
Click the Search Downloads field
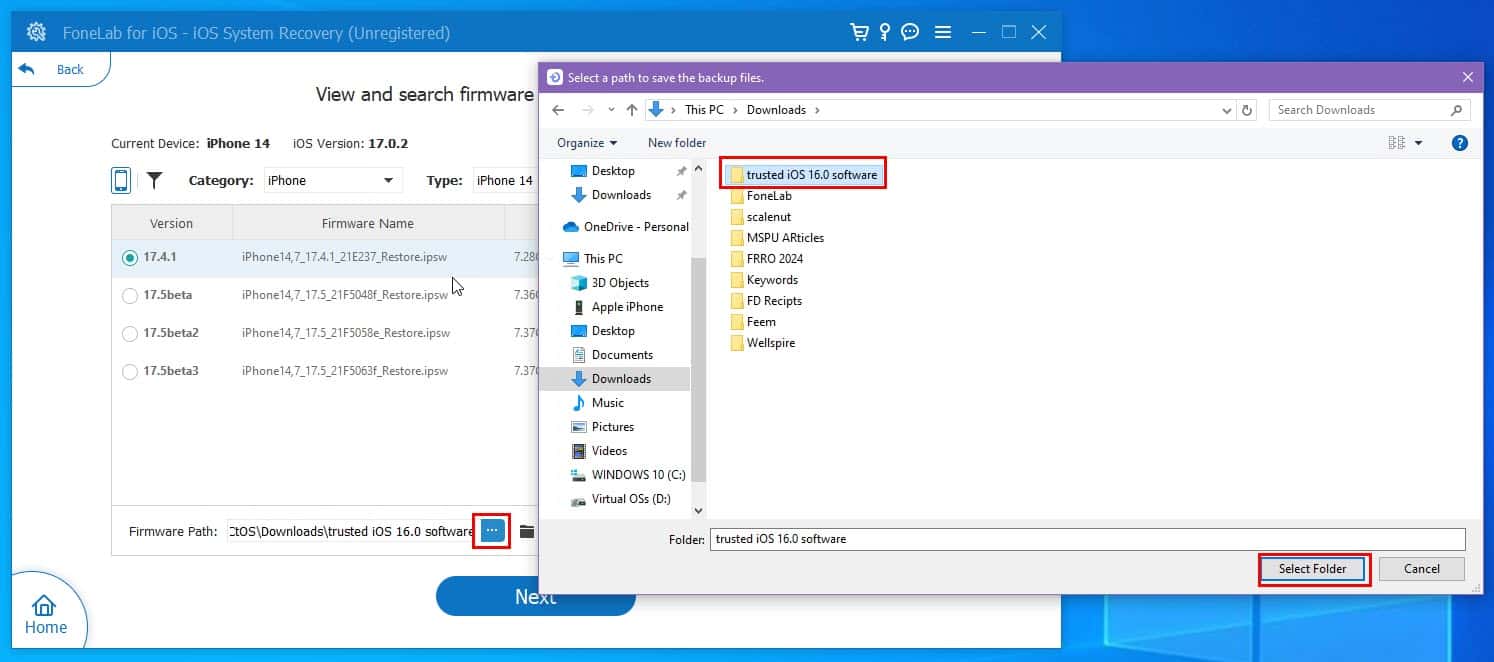point(1360,110)
